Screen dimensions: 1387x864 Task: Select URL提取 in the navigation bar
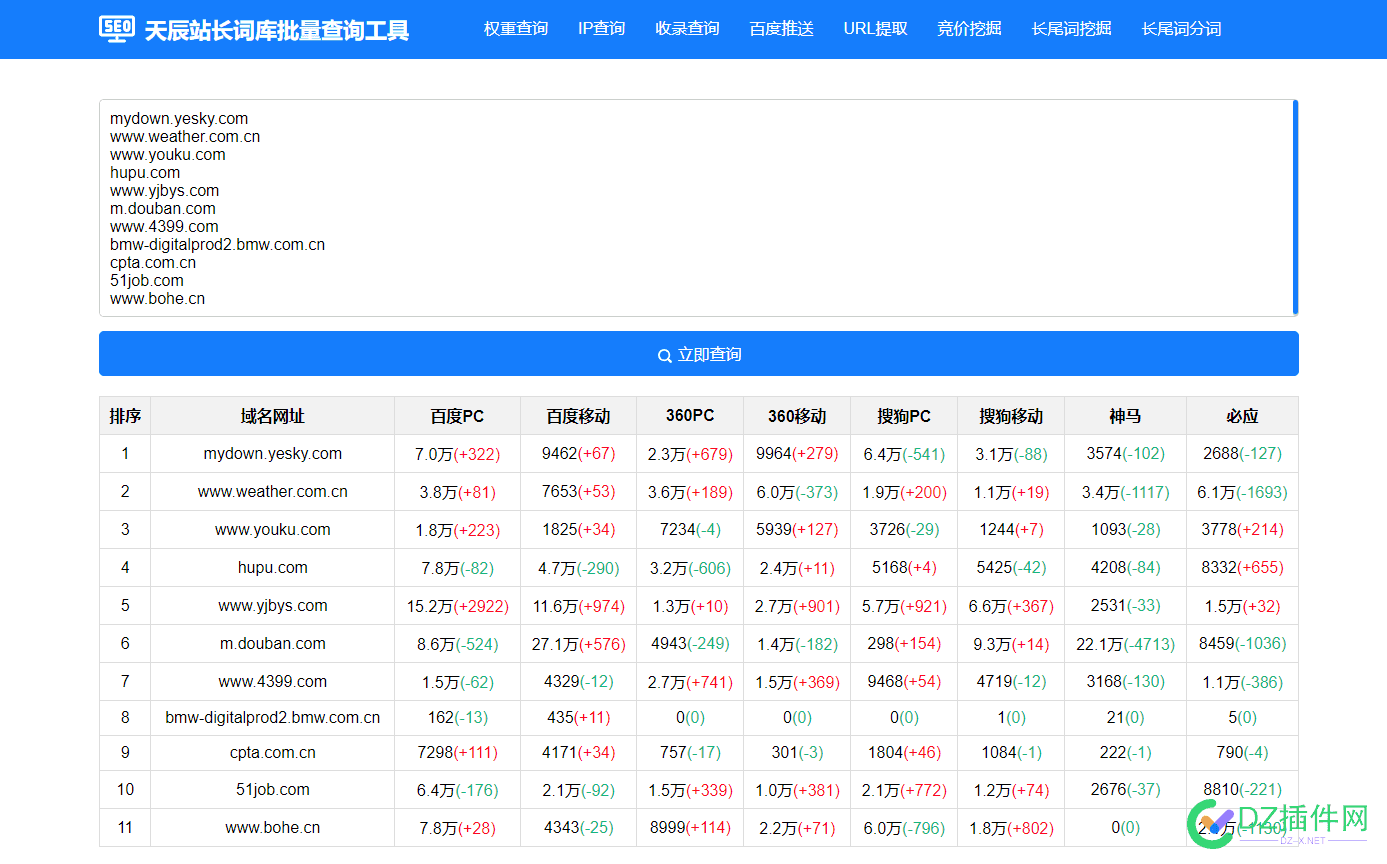click(x=876, y=28)
